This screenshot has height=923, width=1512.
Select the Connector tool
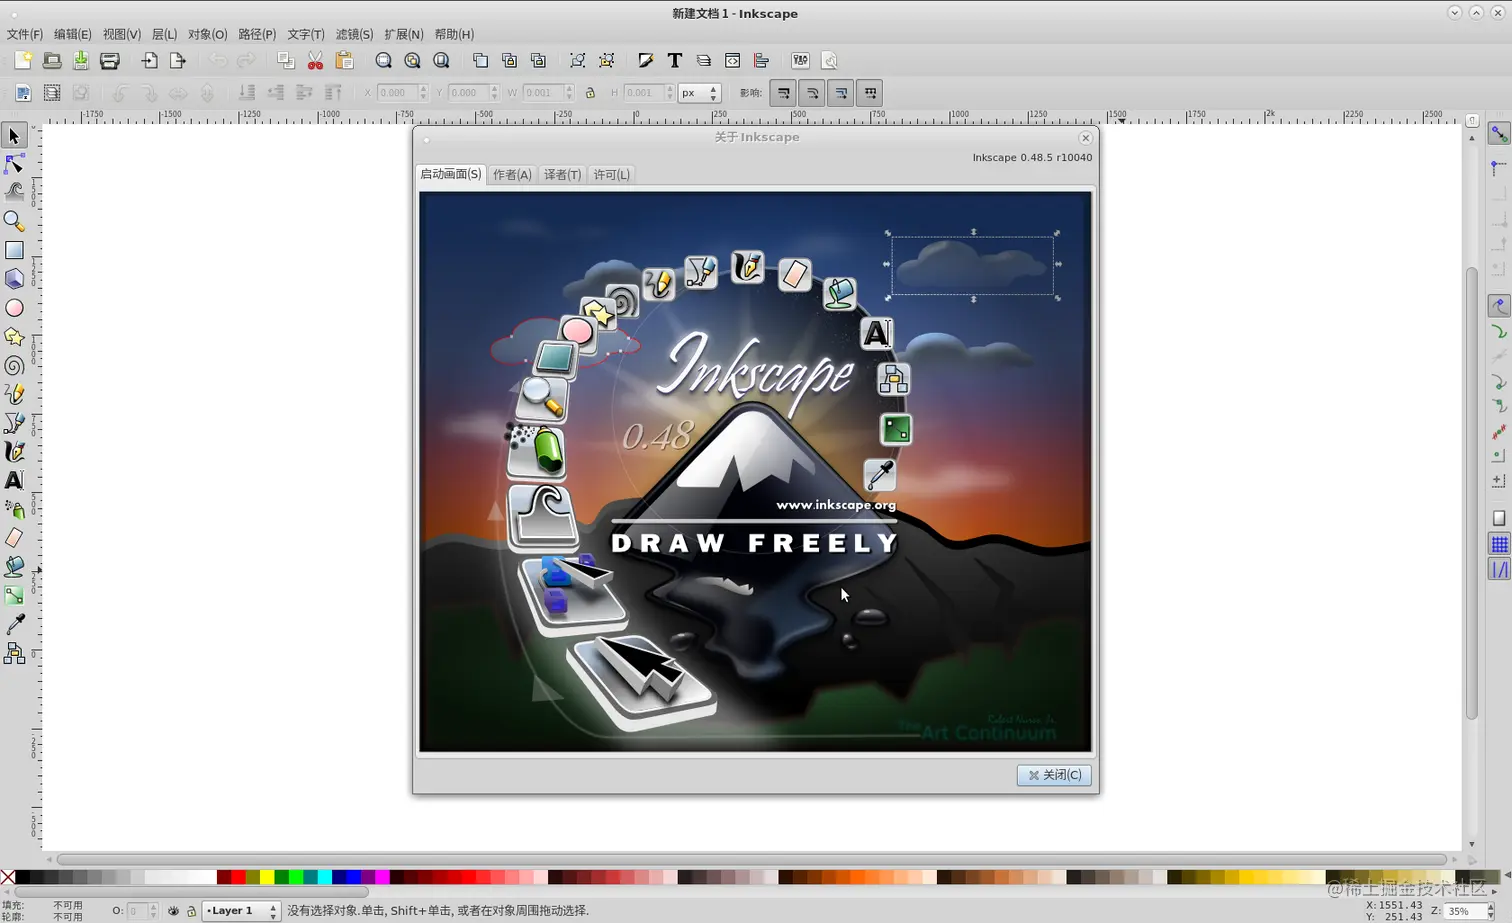14,654
